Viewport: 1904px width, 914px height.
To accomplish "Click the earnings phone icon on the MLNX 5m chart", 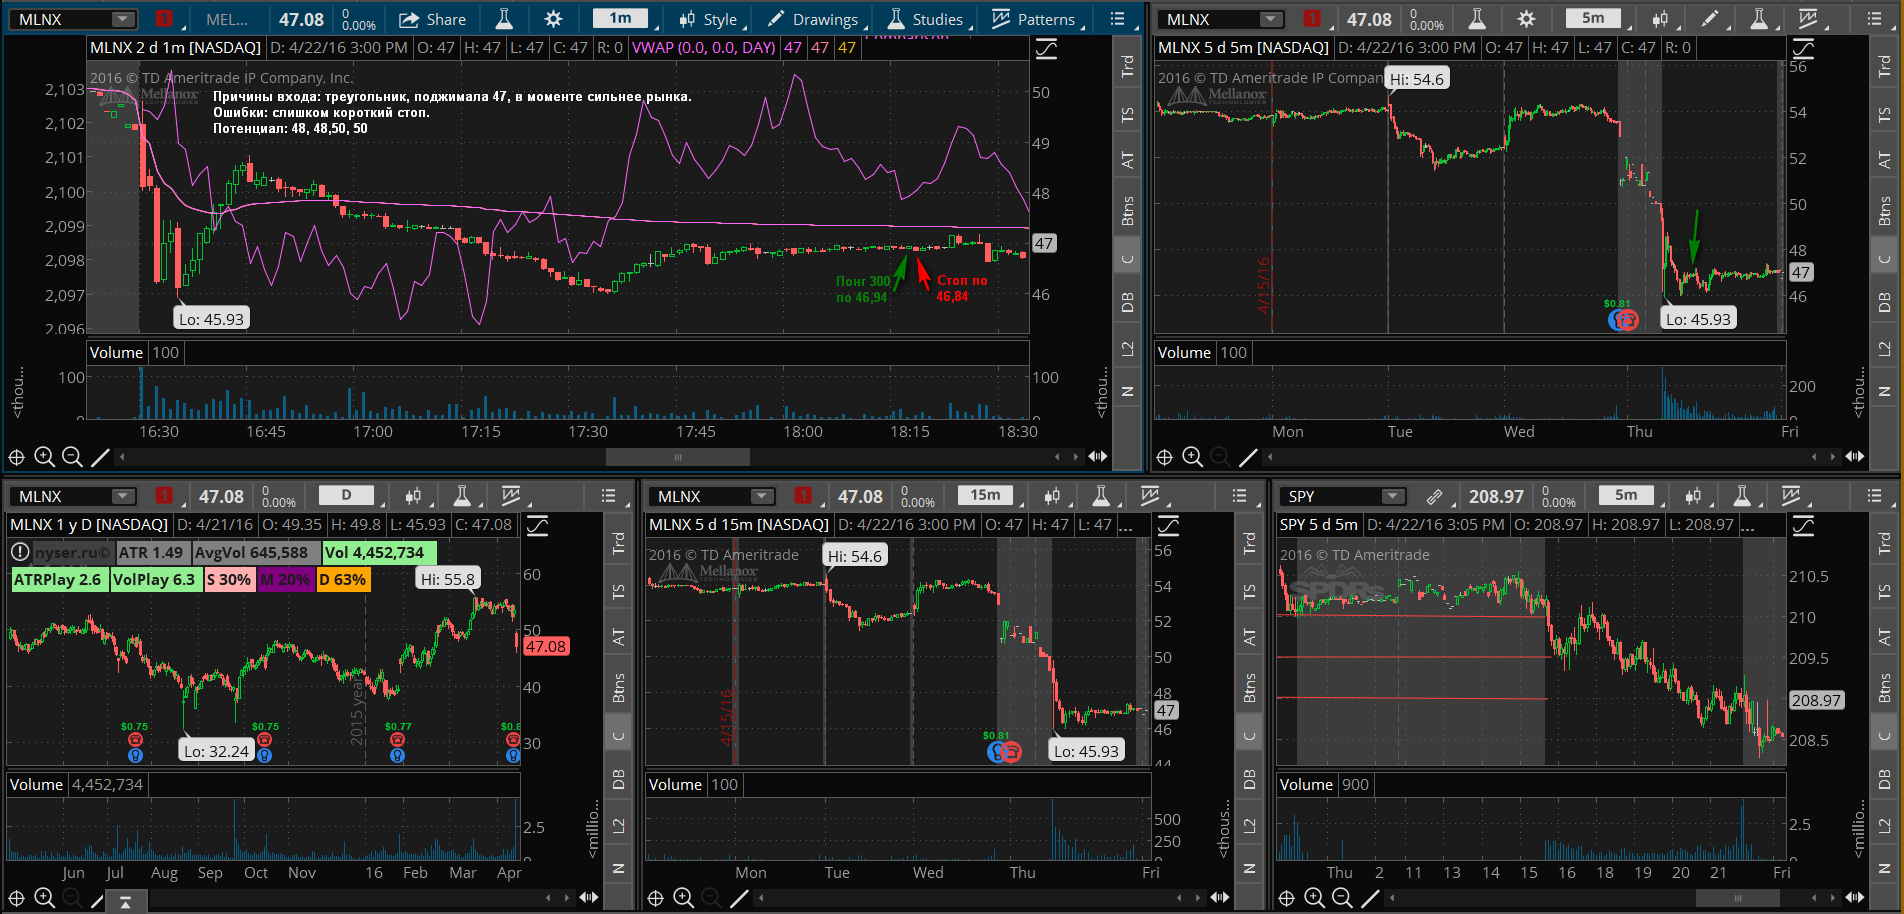I will click(x=1629, y=320).
